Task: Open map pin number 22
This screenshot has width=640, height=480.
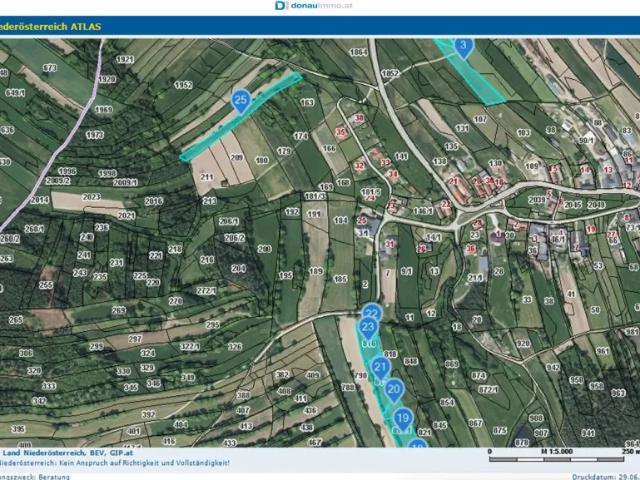Action: point(371,313)
